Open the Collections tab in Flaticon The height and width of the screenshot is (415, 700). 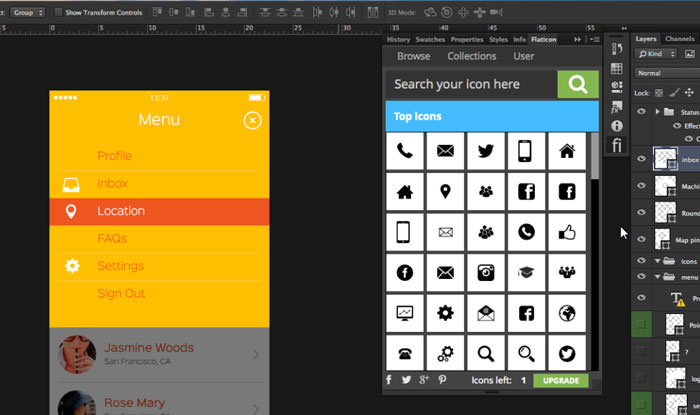(x=472, y=56)
